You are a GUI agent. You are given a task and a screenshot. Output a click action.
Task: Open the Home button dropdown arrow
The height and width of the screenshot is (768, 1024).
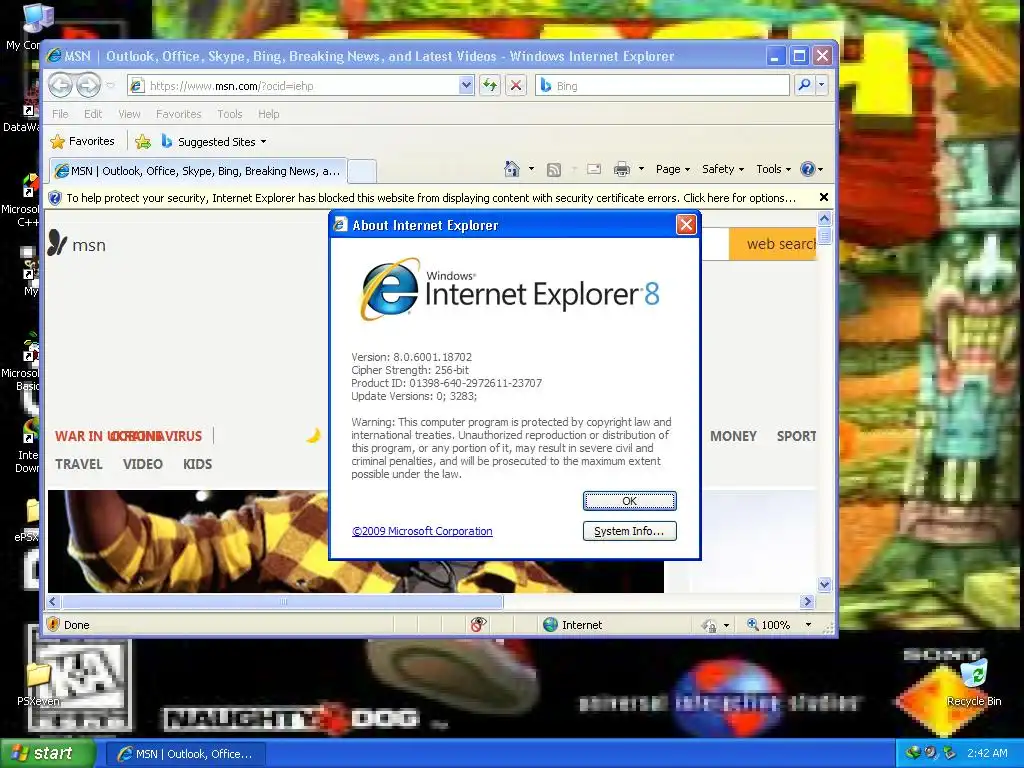tap(531, 169)
